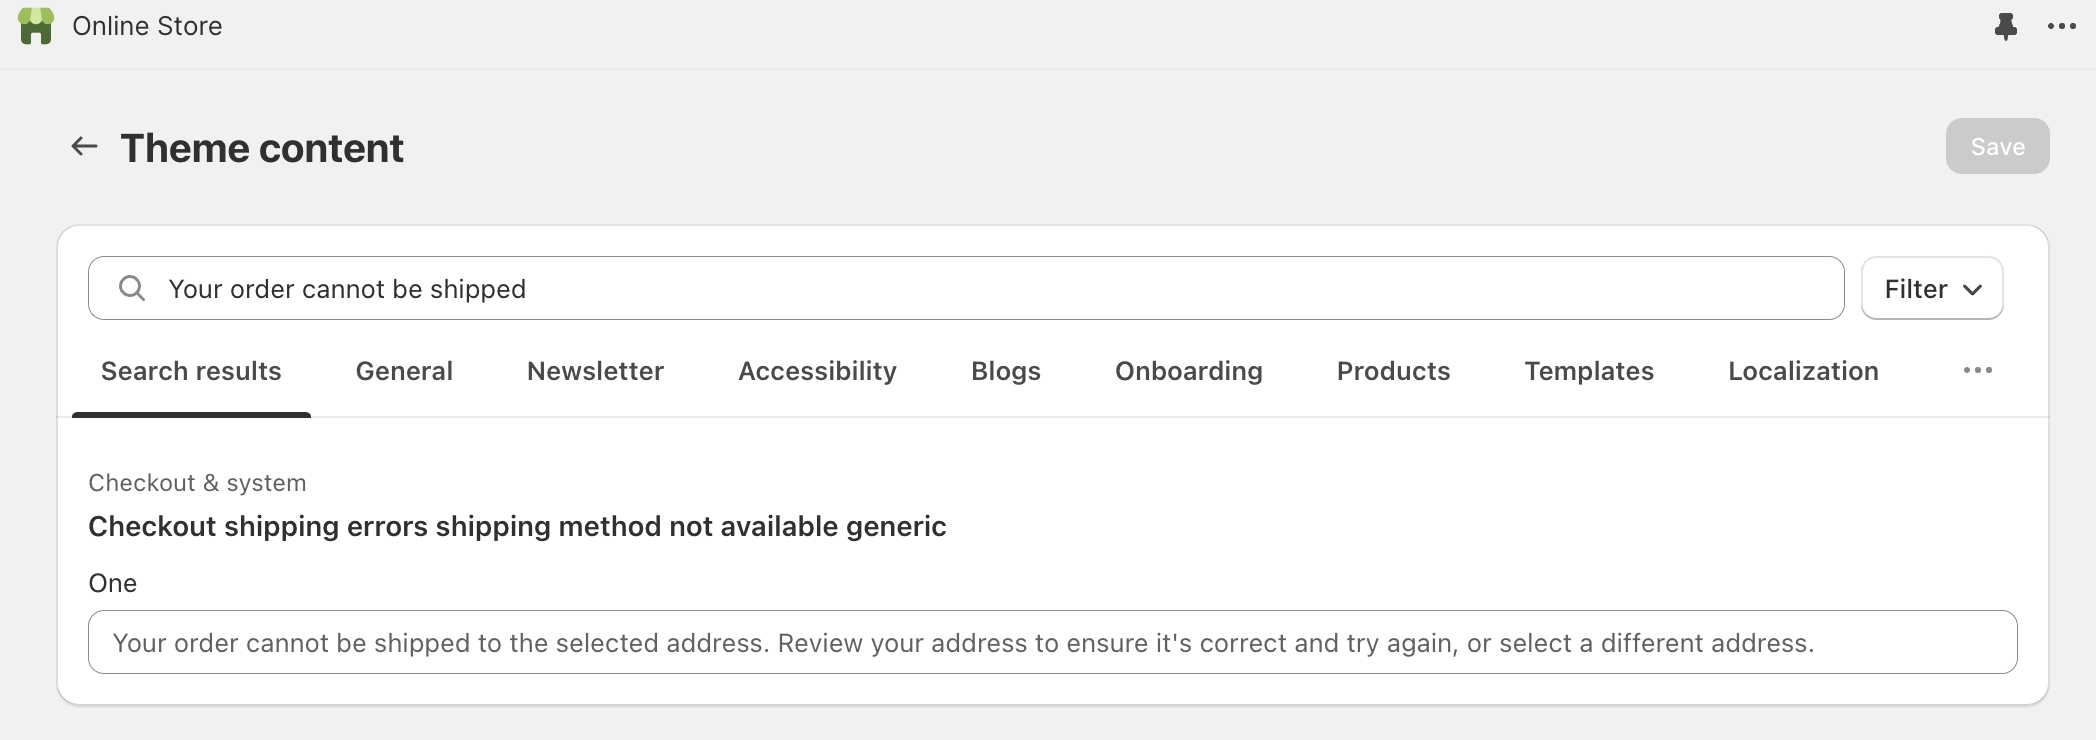
Task: Select the Localization tab
Action: [1802, 371]
